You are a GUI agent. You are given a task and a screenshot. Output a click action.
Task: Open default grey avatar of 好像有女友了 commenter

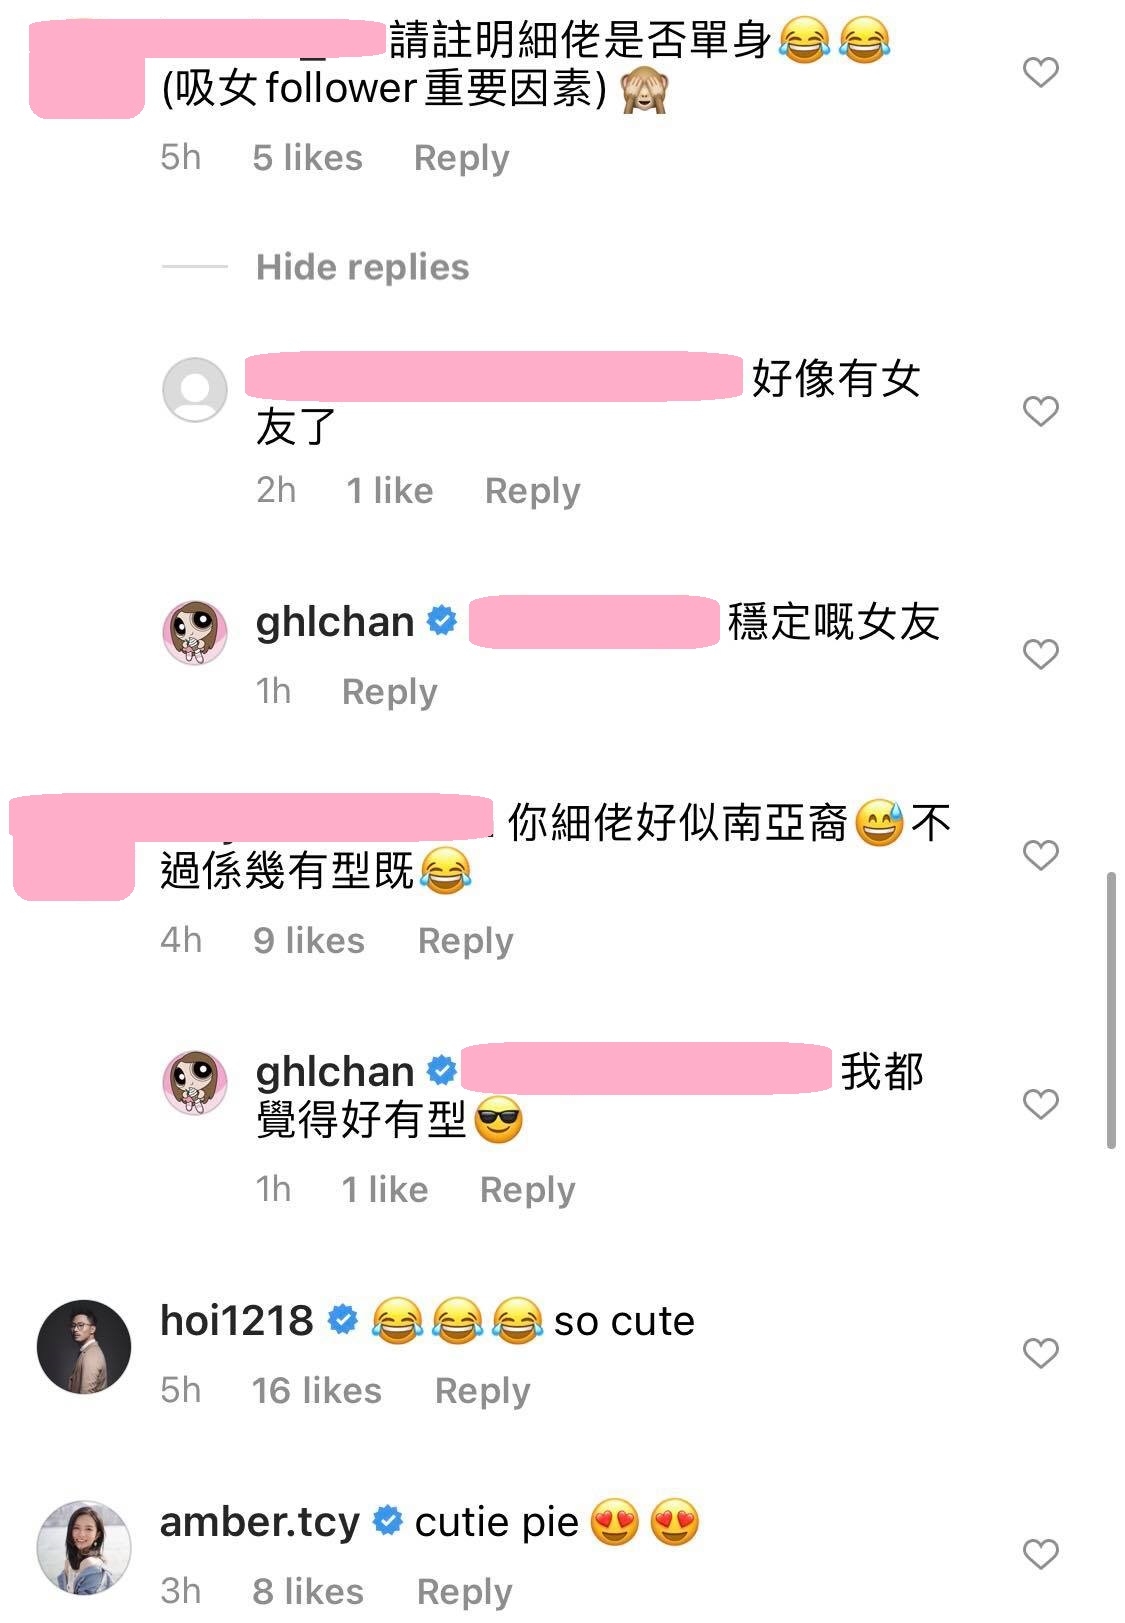pyautogui.click(x=195, y=390)
